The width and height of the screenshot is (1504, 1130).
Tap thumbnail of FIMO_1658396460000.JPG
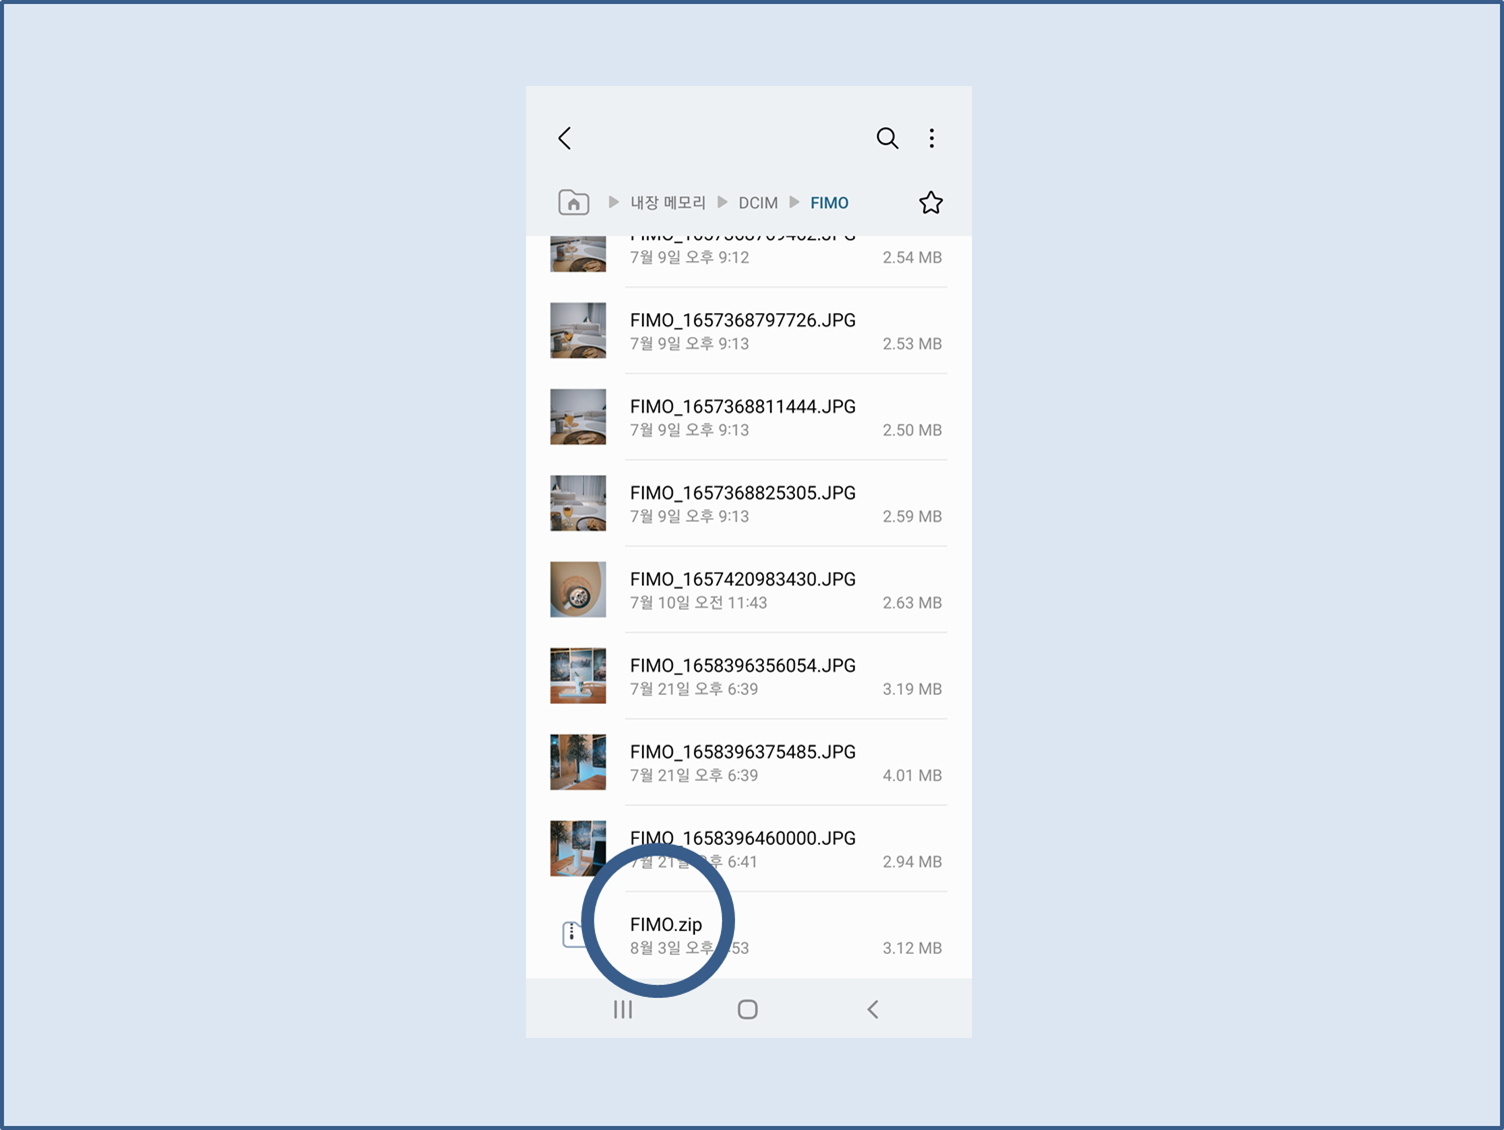click(x=578, y=848)
